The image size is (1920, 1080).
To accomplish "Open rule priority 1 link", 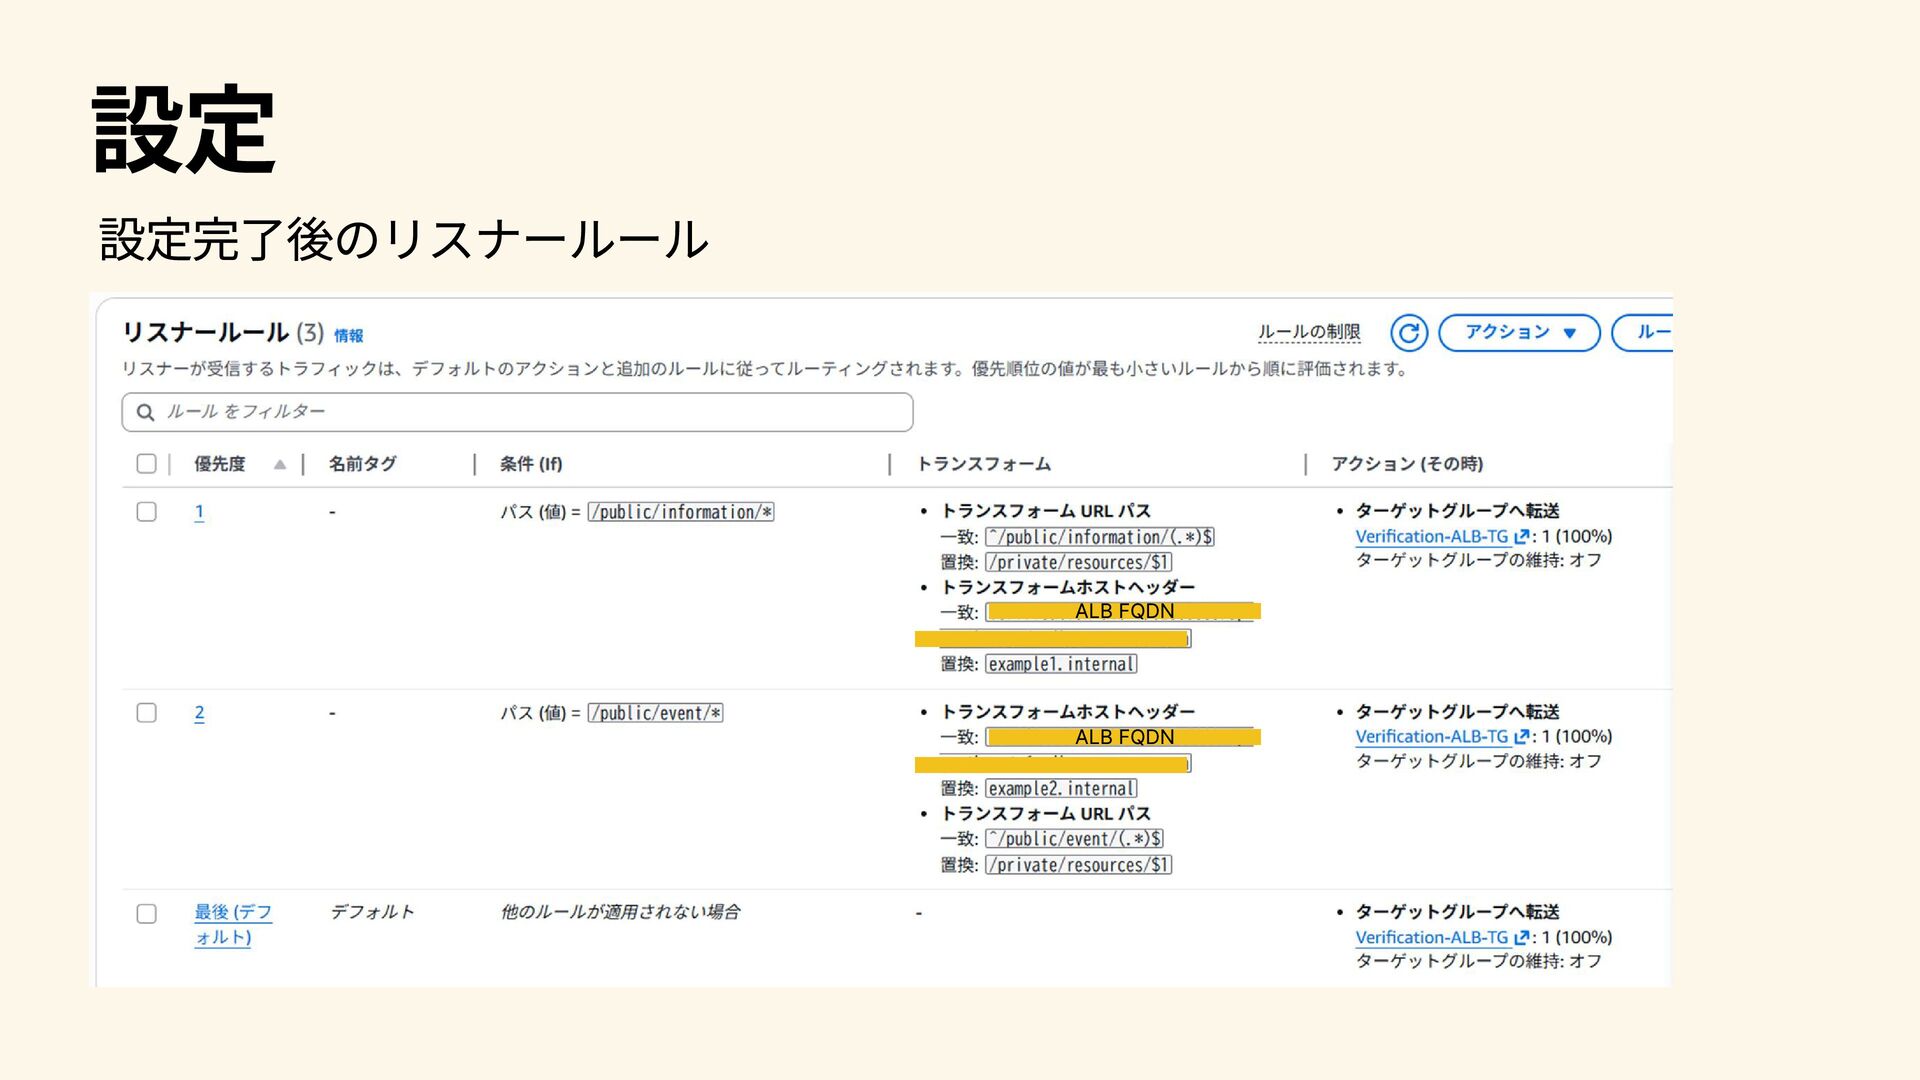I will click(199, 512).
